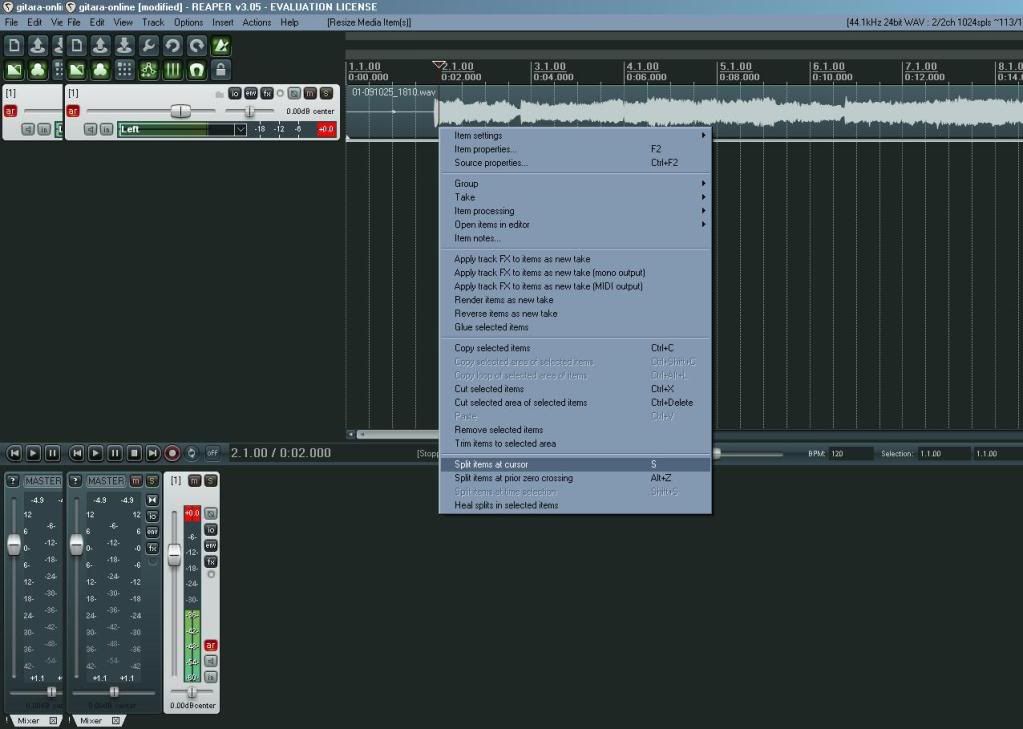Expand Group submenu
1023x729 pixels.
575,183
